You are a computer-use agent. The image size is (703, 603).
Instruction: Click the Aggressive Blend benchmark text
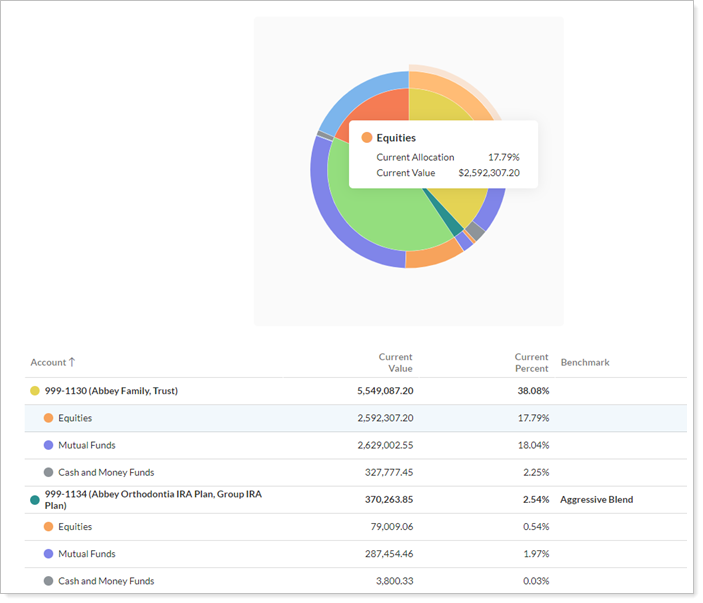pos(596,499)
